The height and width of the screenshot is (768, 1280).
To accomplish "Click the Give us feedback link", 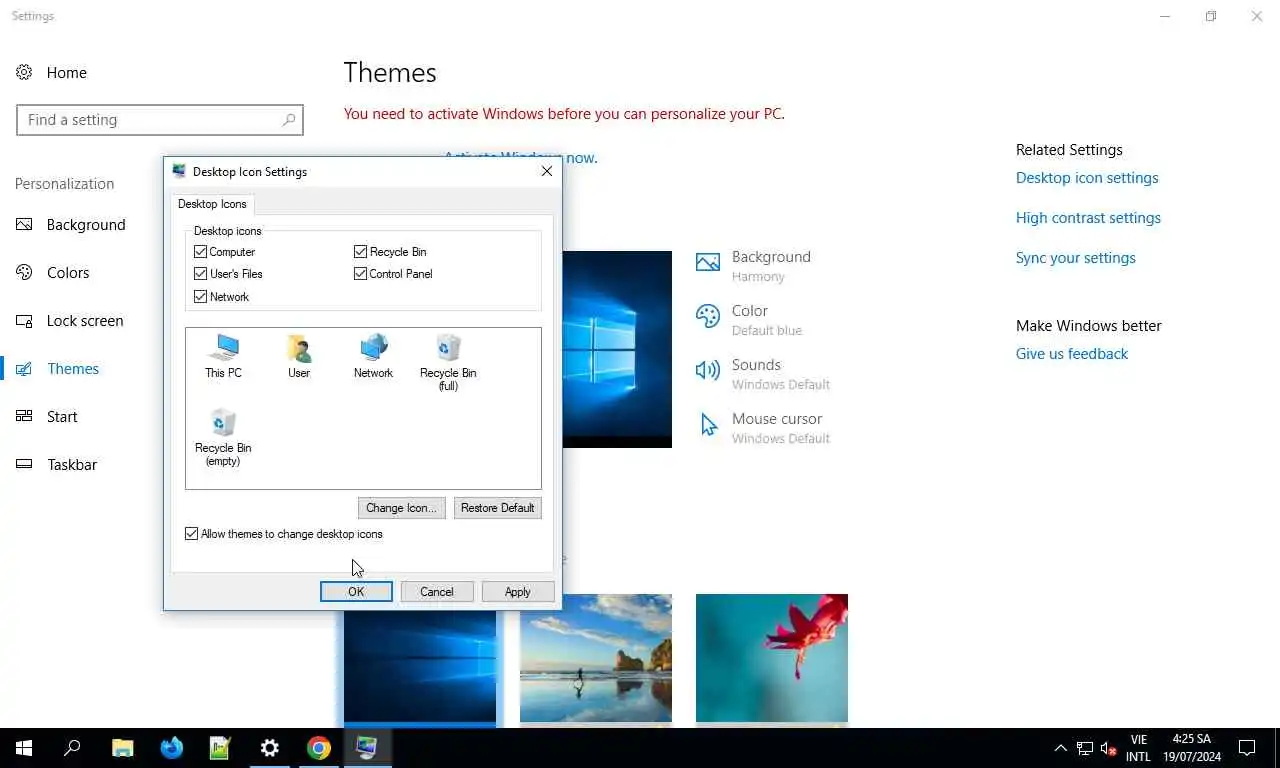I will [1072, 354].
